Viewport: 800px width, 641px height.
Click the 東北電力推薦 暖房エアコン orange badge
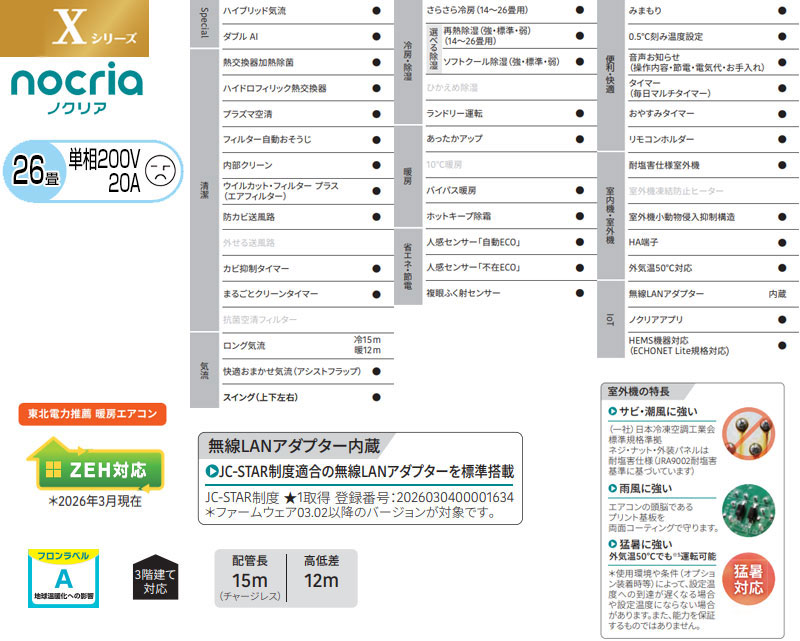click(x=92, y=413)
